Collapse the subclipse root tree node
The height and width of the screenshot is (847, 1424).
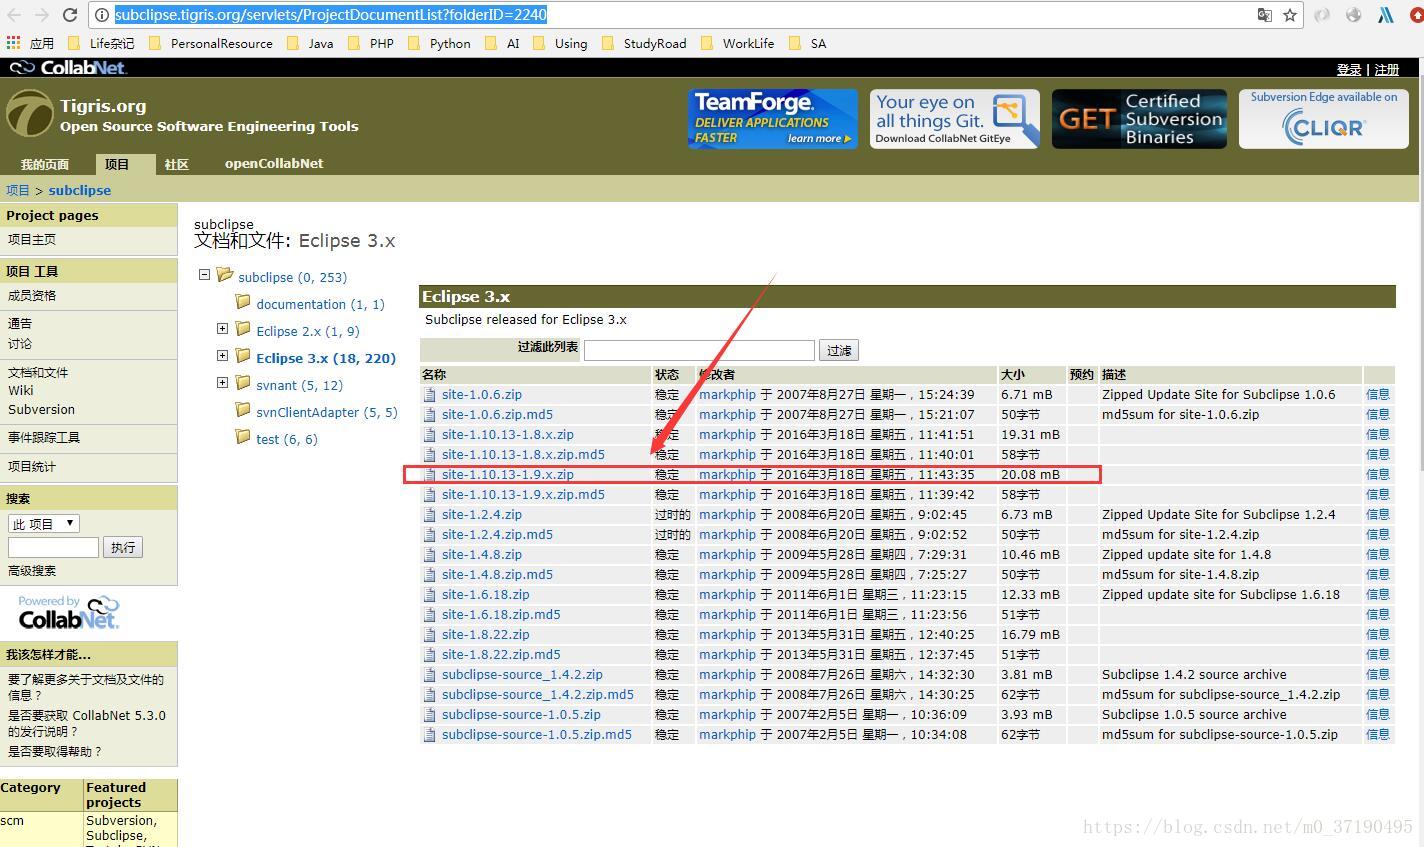tap(204, 274)
